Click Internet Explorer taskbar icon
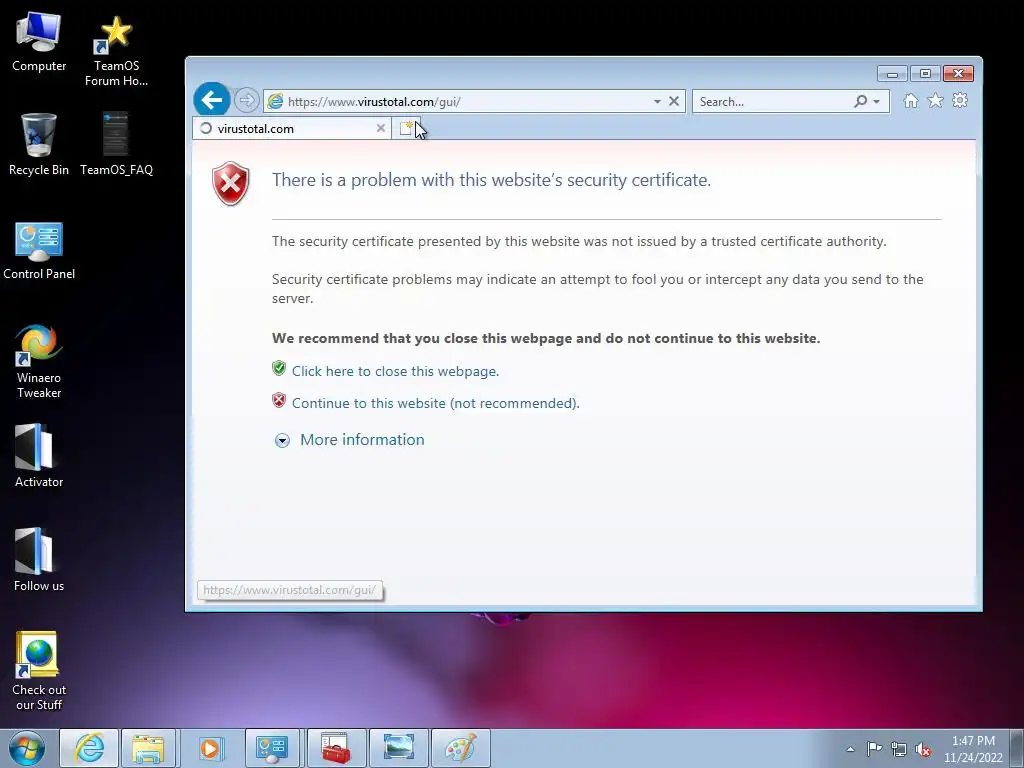The height and width of the screenshot is (768, 1024). point(89,748)
